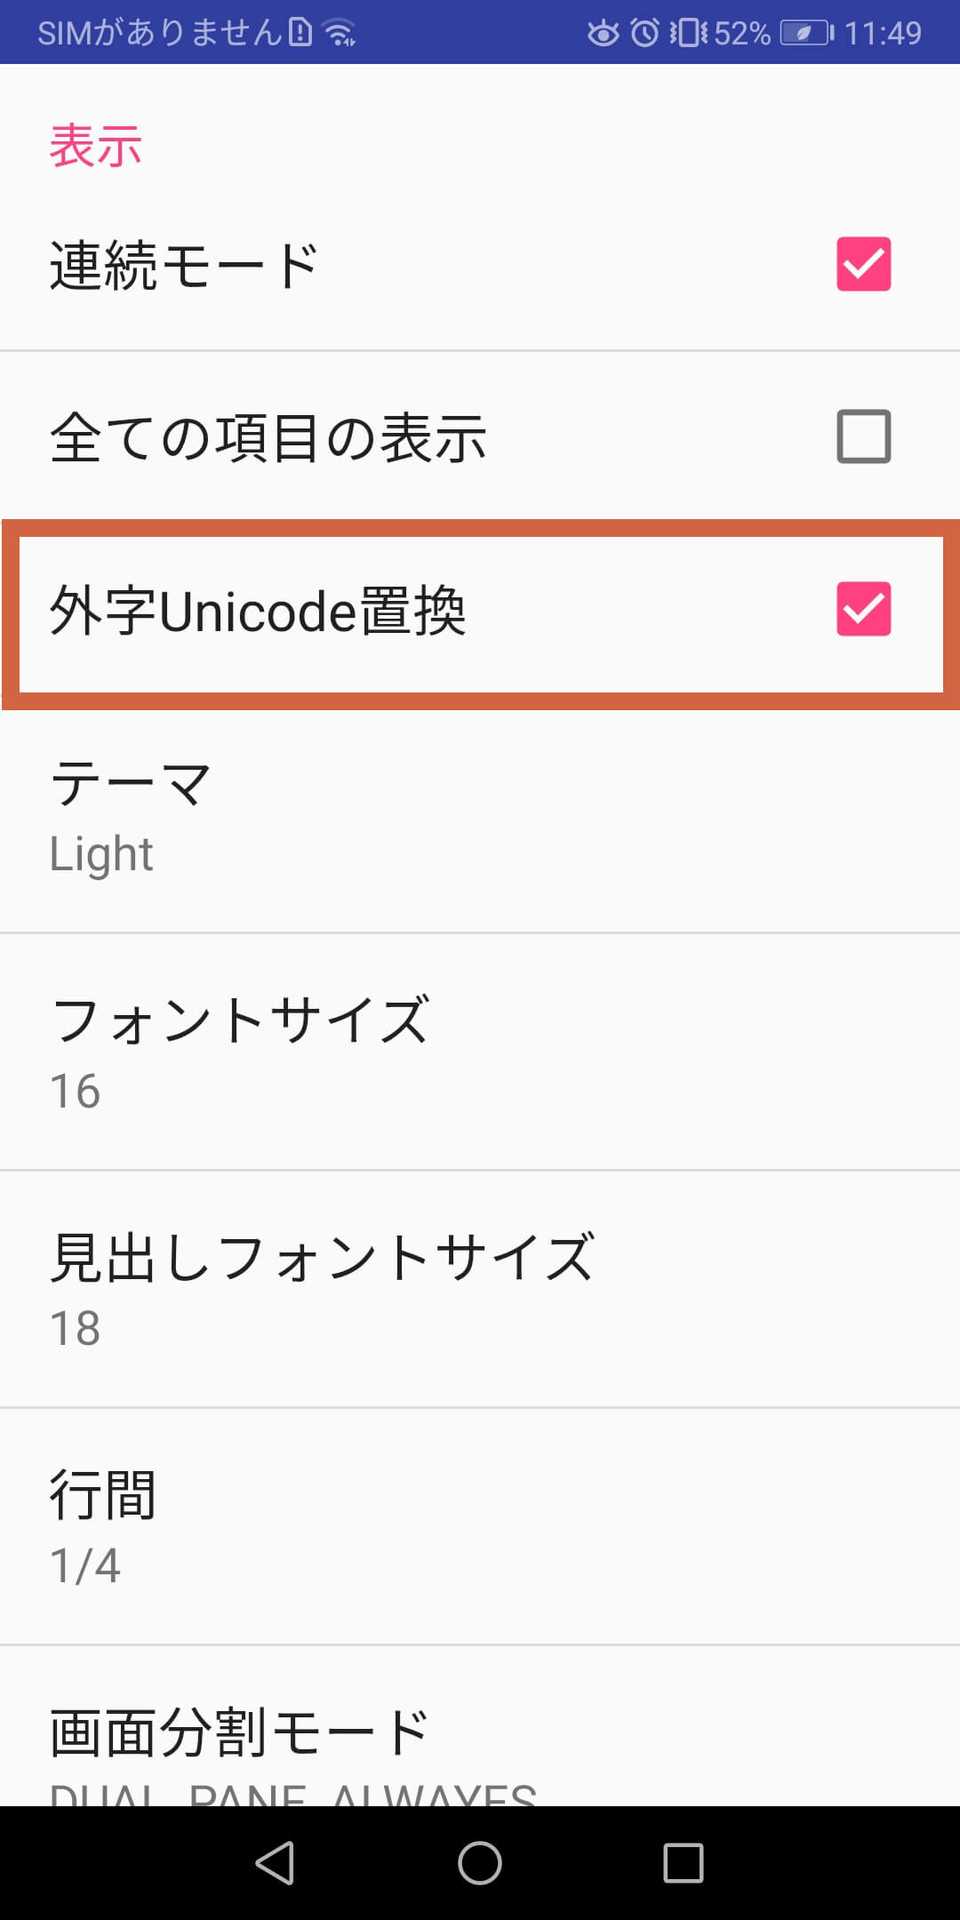Viewport: 960px width, 1920px height.
Task: Tap the 表示 section header
Action: [x=96, y=146]
